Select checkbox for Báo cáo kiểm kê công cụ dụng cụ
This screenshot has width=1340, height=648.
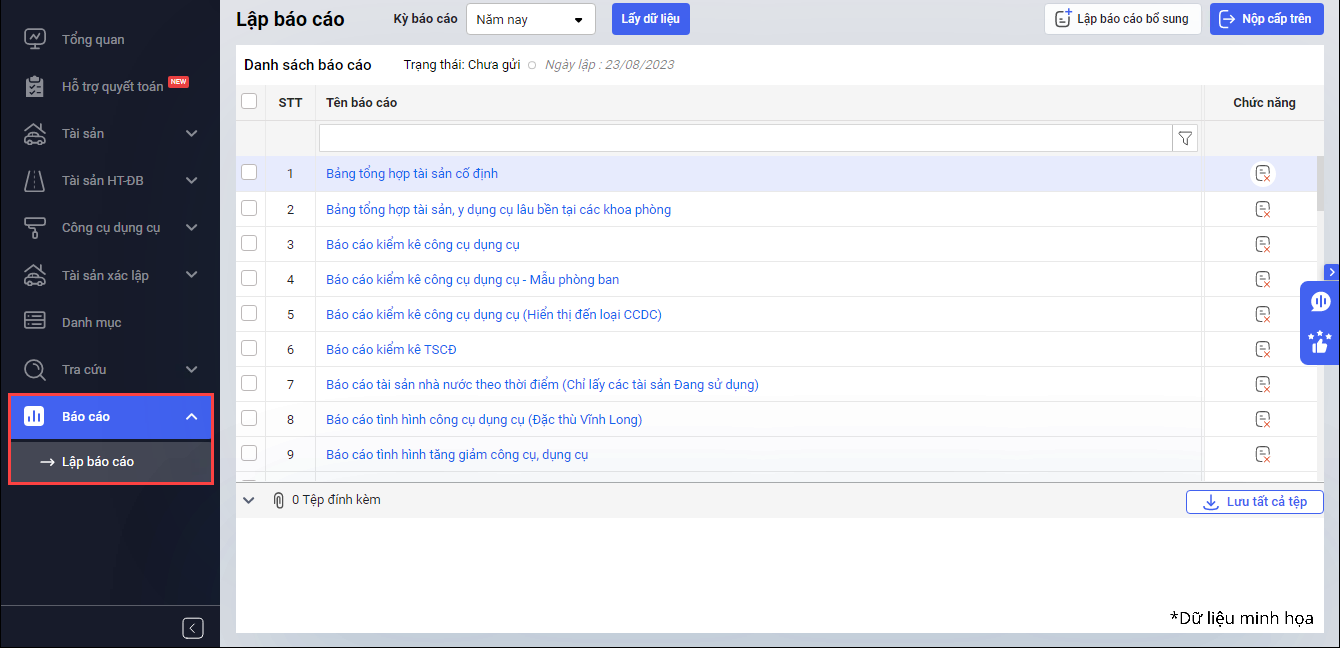pos(249,243)
